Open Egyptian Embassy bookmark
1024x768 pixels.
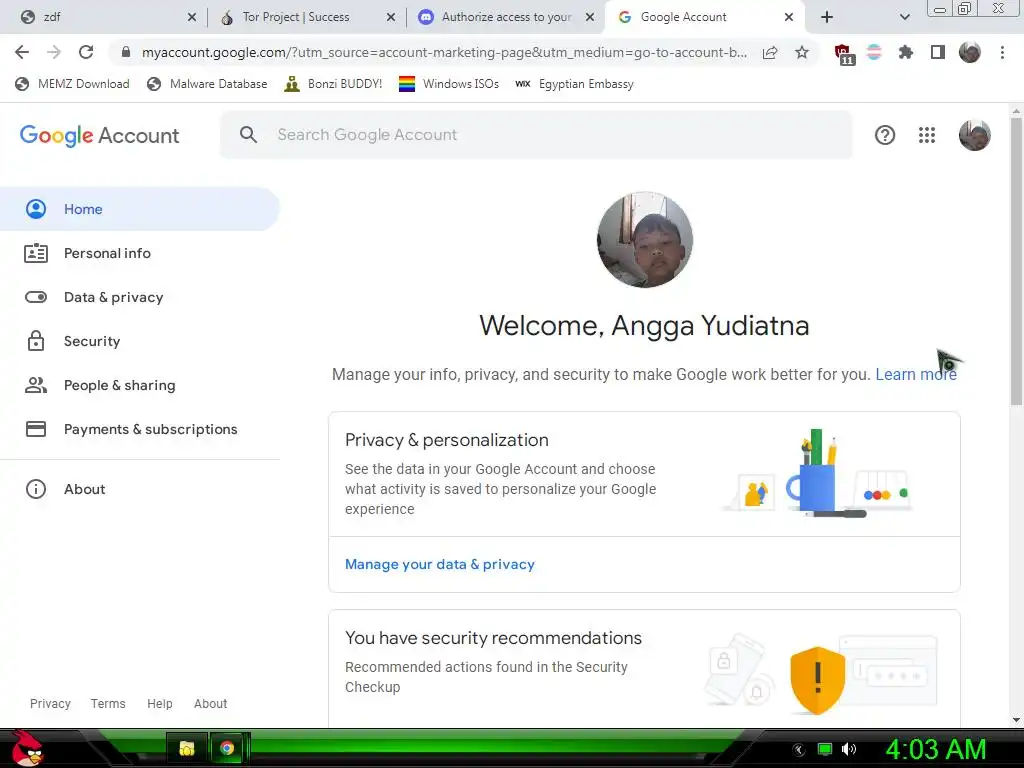click(x=574, y=84)
